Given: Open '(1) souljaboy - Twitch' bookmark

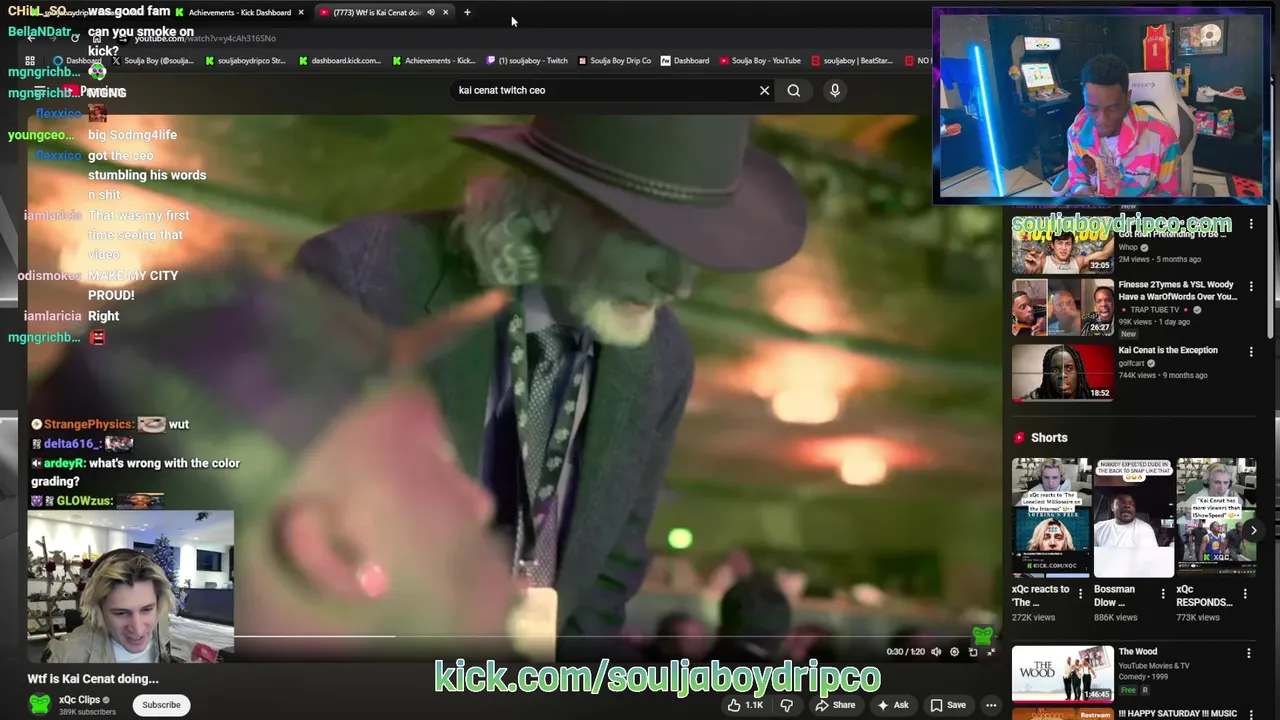Looking at the screenshot, I should point(527,60).
